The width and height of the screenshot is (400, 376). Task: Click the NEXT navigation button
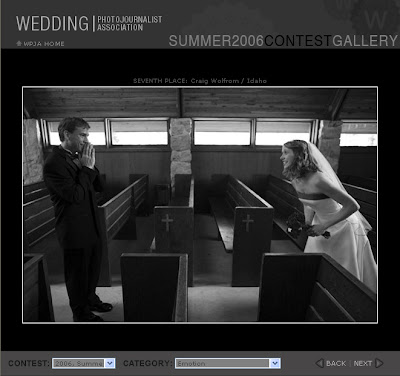click(363, 363)
